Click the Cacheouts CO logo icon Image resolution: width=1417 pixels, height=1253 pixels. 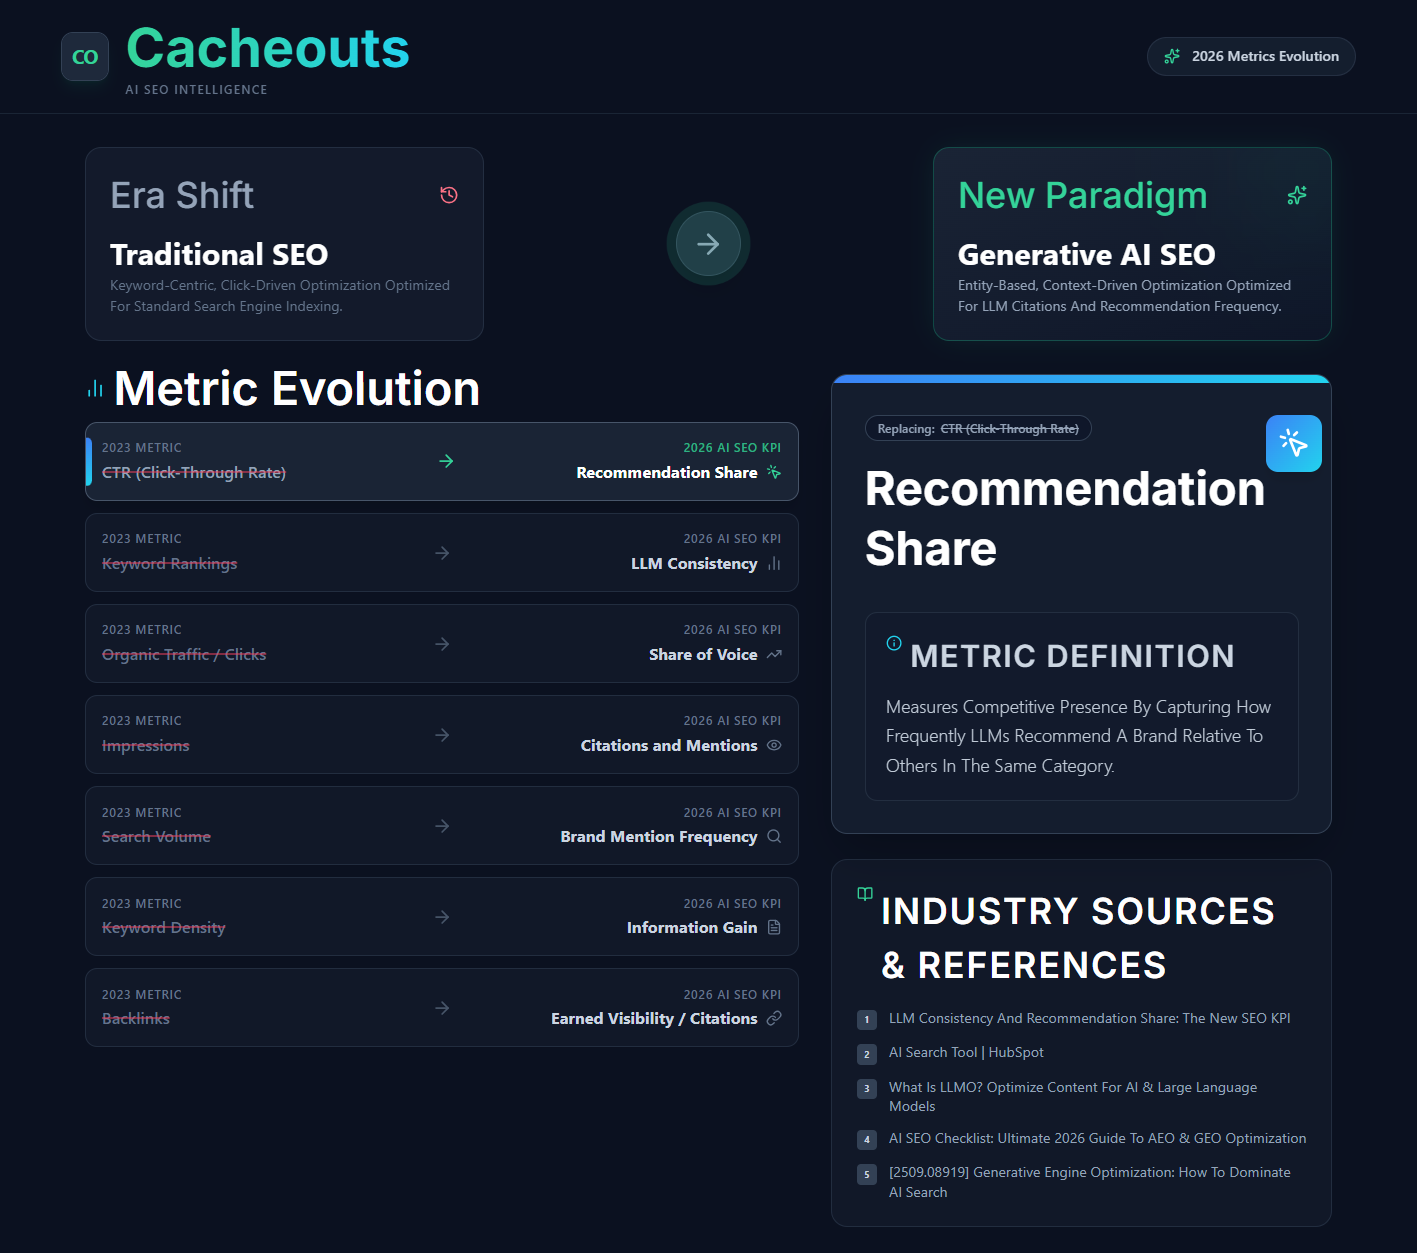pyautogui.click(x=85, y=57)
